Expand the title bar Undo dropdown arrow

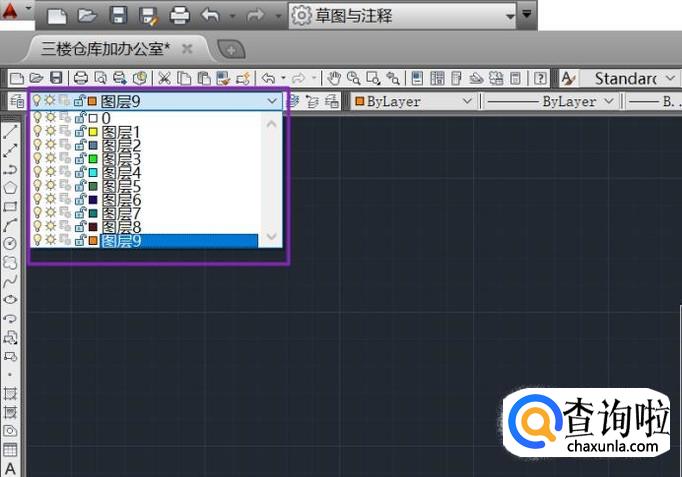(x=233, y=17)
